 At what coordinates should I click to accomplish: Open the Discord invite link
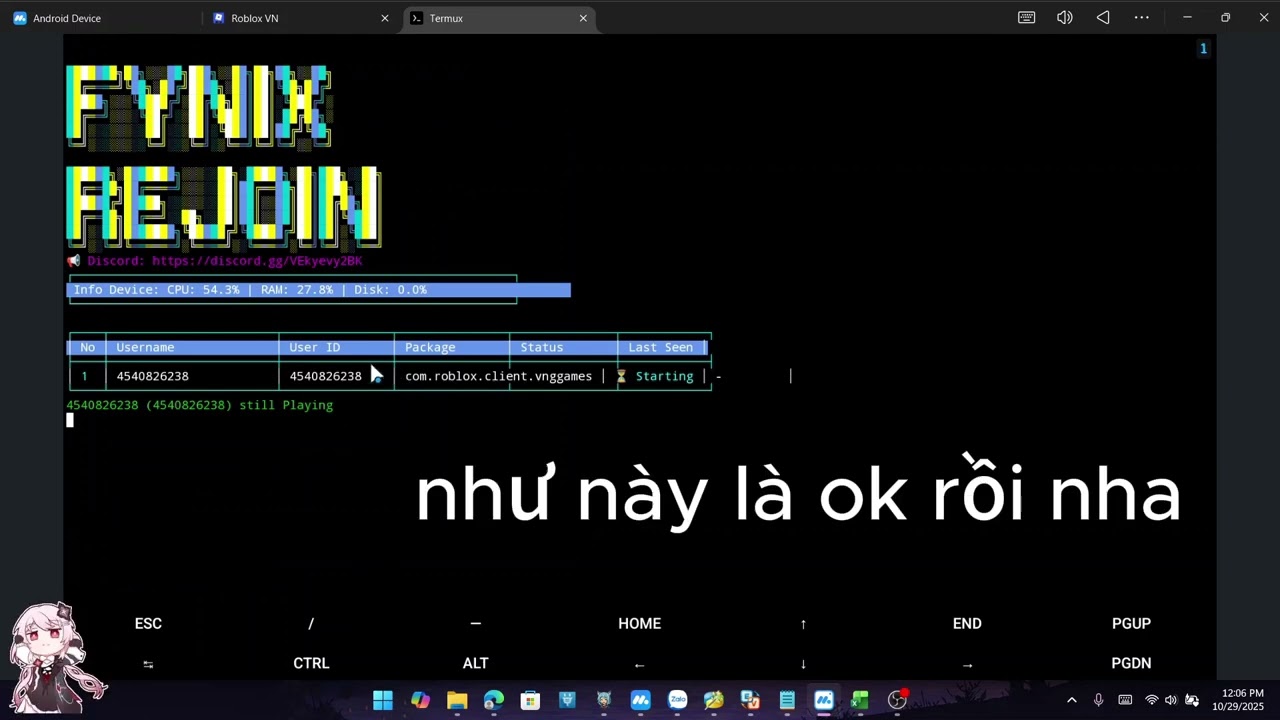pyautogui.click(x=257, y=261)
